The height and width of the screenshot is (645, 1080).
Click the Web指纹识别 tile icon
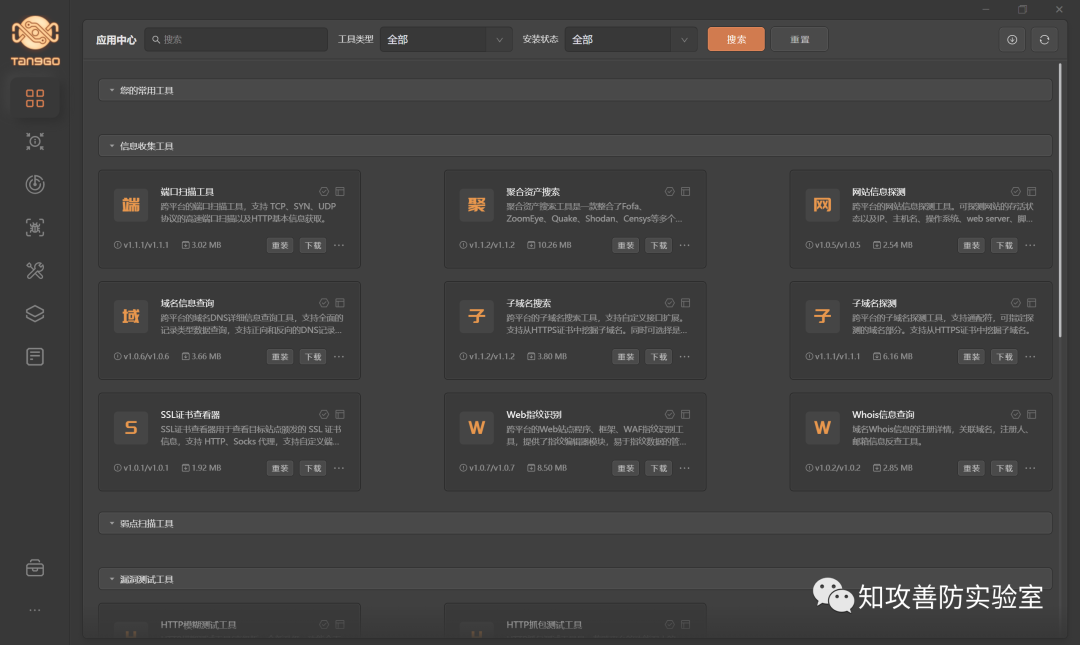click(x=477, y=428)
